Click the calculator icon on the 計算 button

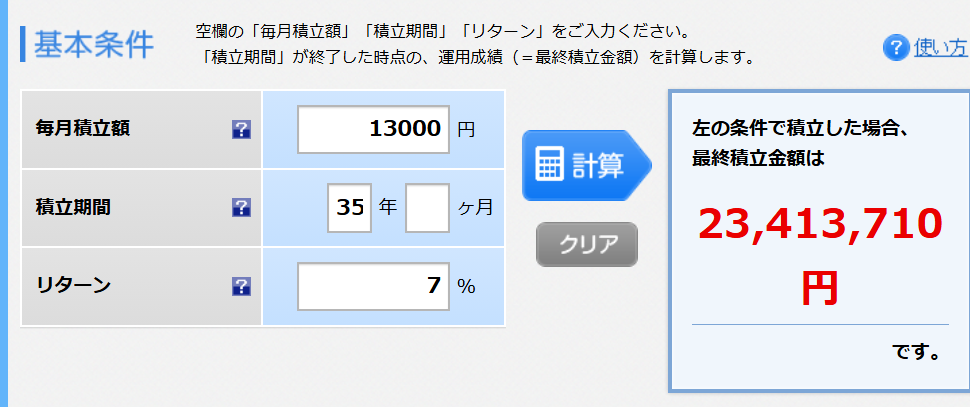pos(549,165)
